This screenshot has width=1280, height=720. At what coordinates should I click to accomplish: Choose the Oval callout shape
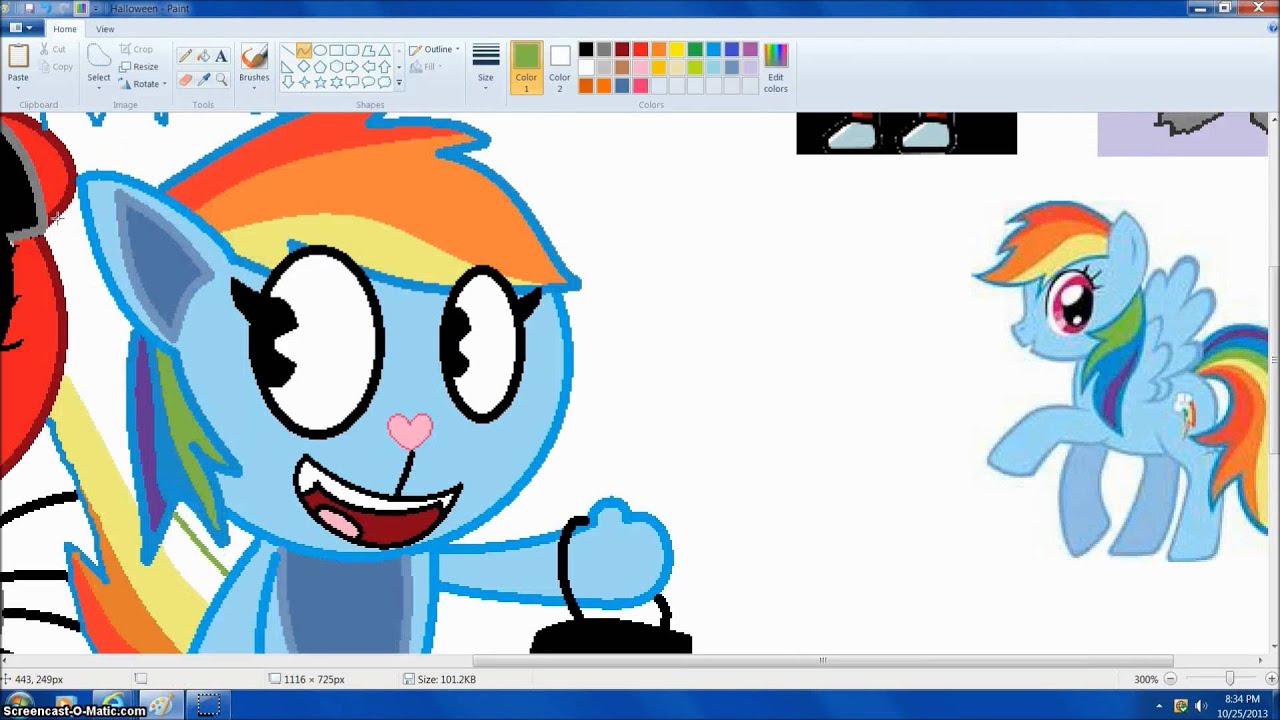(368, 82)
